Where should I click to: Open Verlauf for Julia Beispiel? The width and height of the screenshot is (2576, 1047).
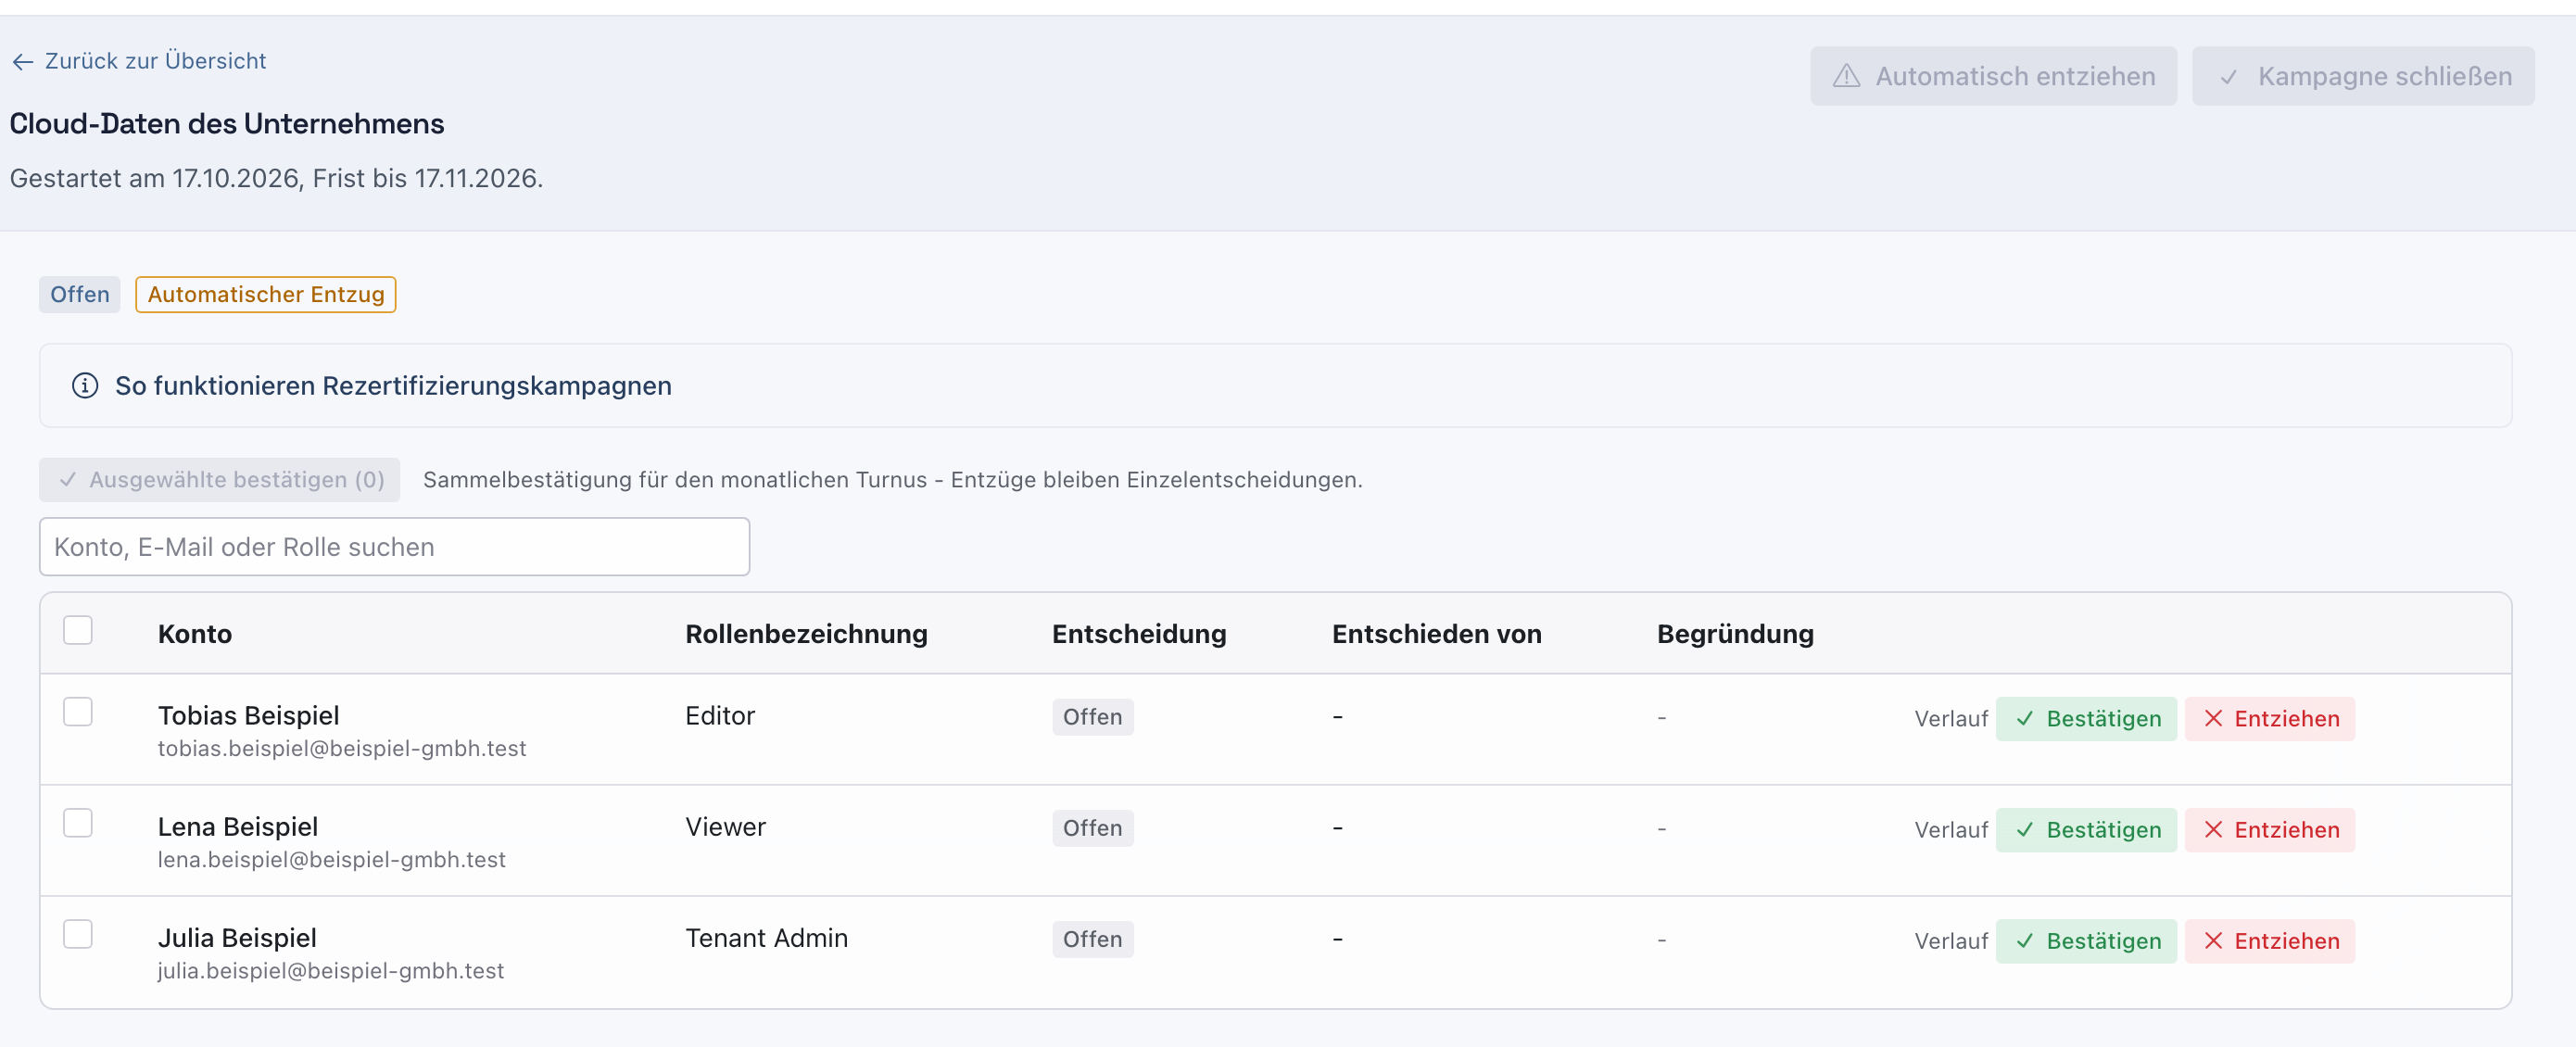click(x=1951, y=941)
